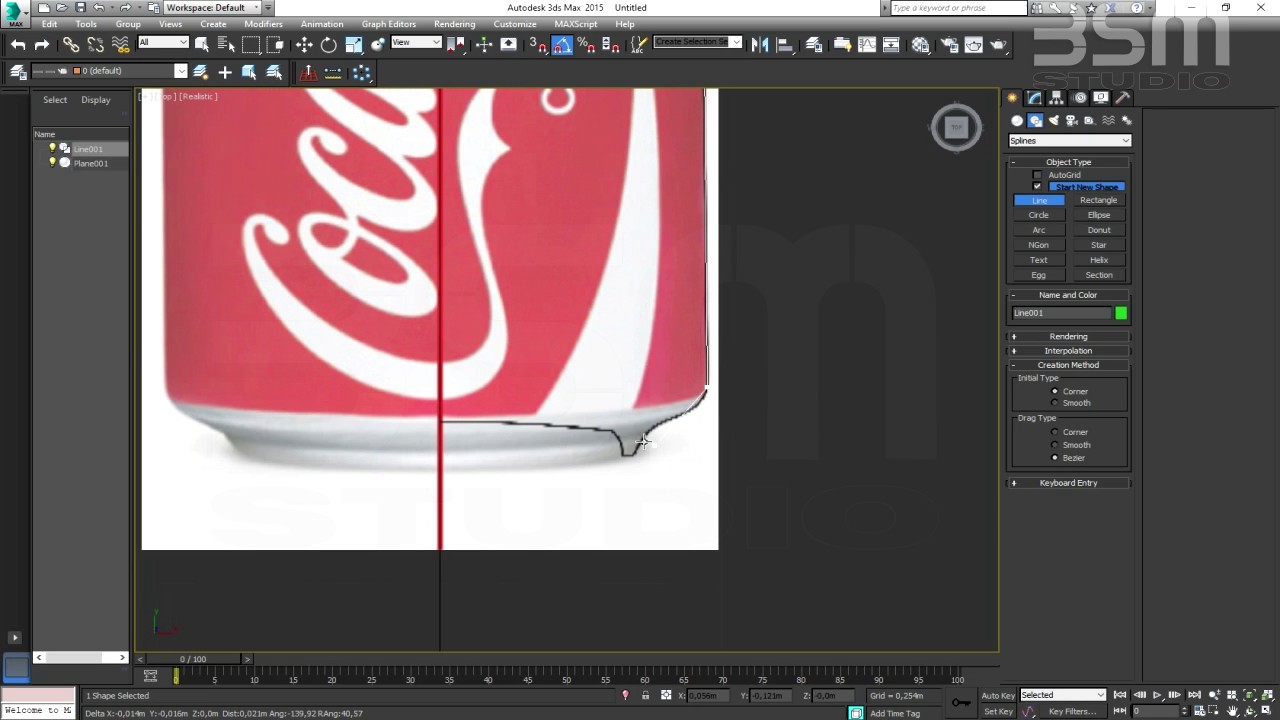Activate the Select and Rotate tool
Viewport: 1280px width, 720px height.
329,44
